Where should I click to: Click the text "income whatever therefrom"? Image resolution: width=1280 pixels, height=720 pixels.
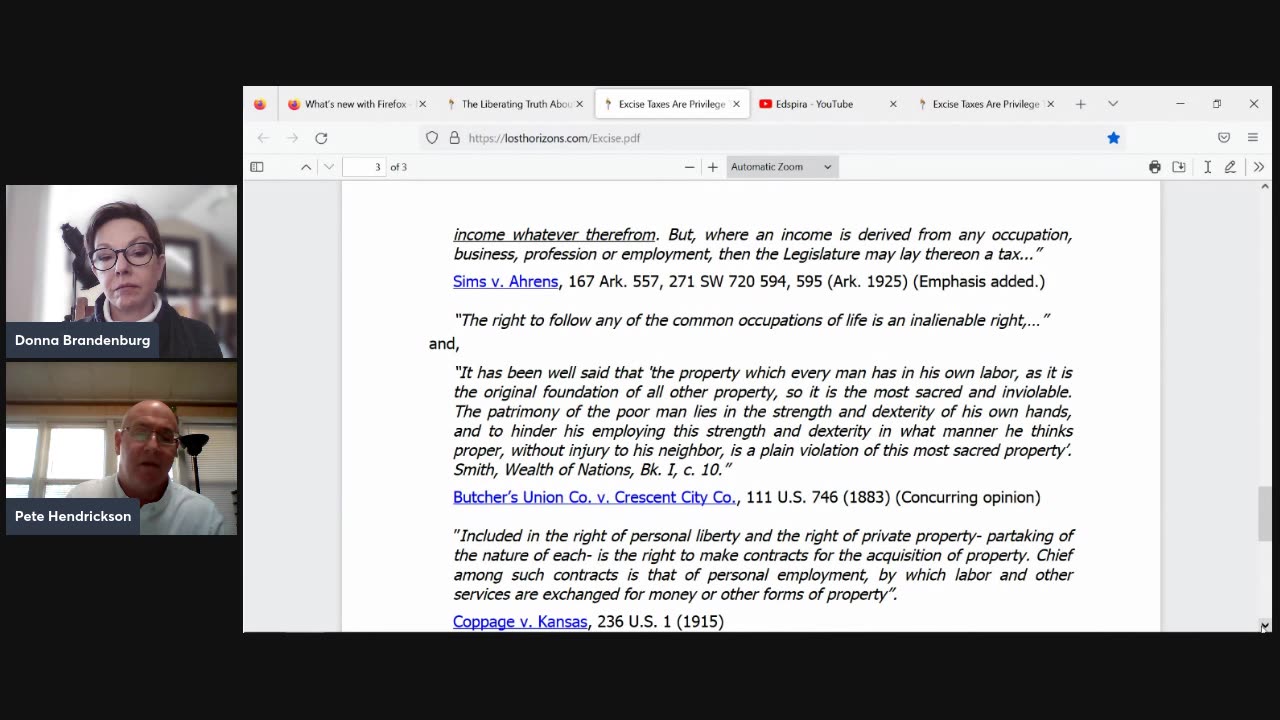(555, 235)
